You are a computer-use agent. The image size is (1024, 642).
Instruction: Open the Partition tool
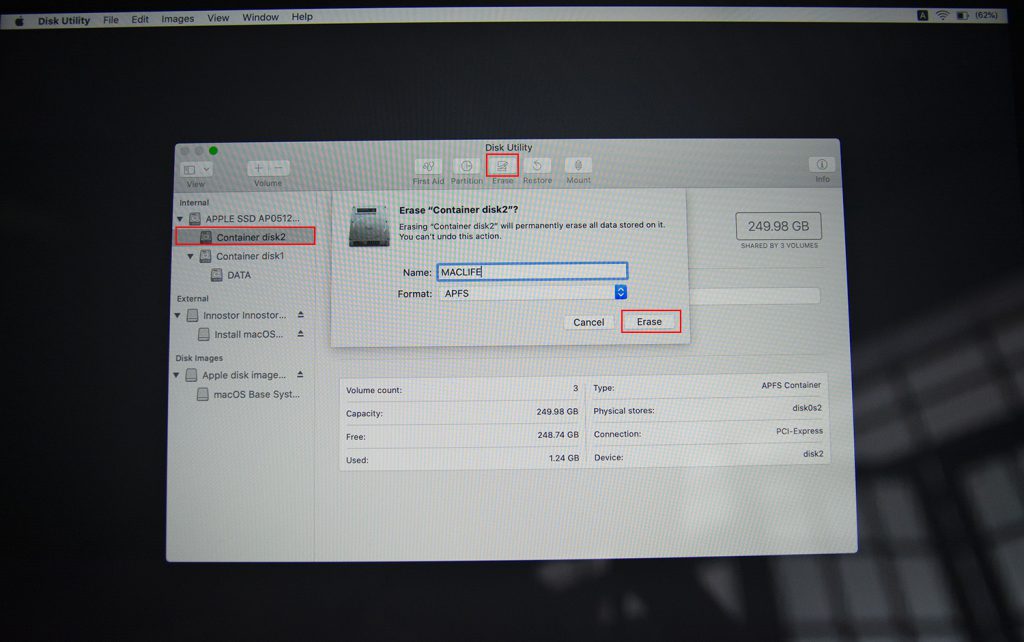pos(465,167)
